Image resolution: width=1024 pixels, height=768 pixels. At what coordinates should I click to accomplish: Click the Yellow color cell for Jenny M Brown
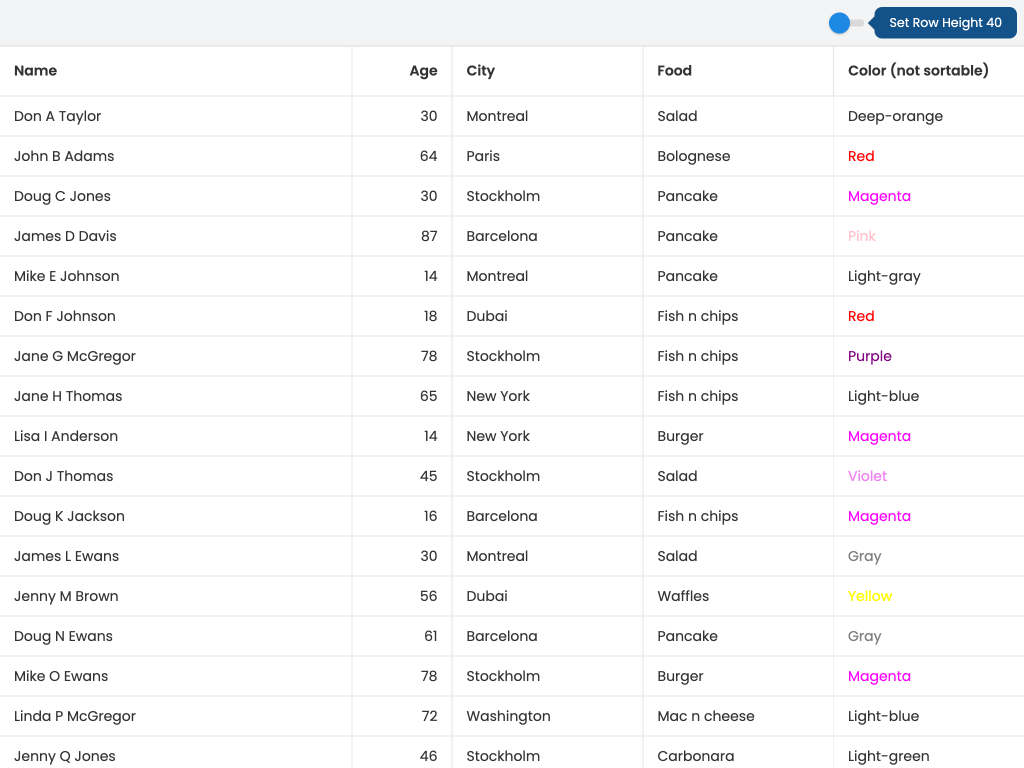coord(870,596)
